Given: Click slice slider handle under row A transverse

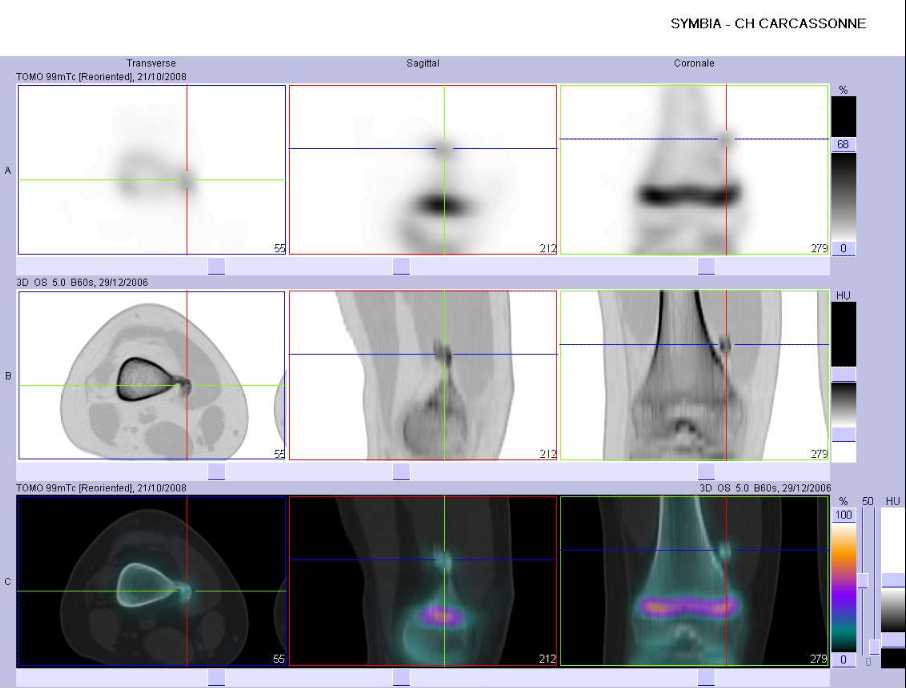Looking at the screenshot, I should [x=216, y=266].
